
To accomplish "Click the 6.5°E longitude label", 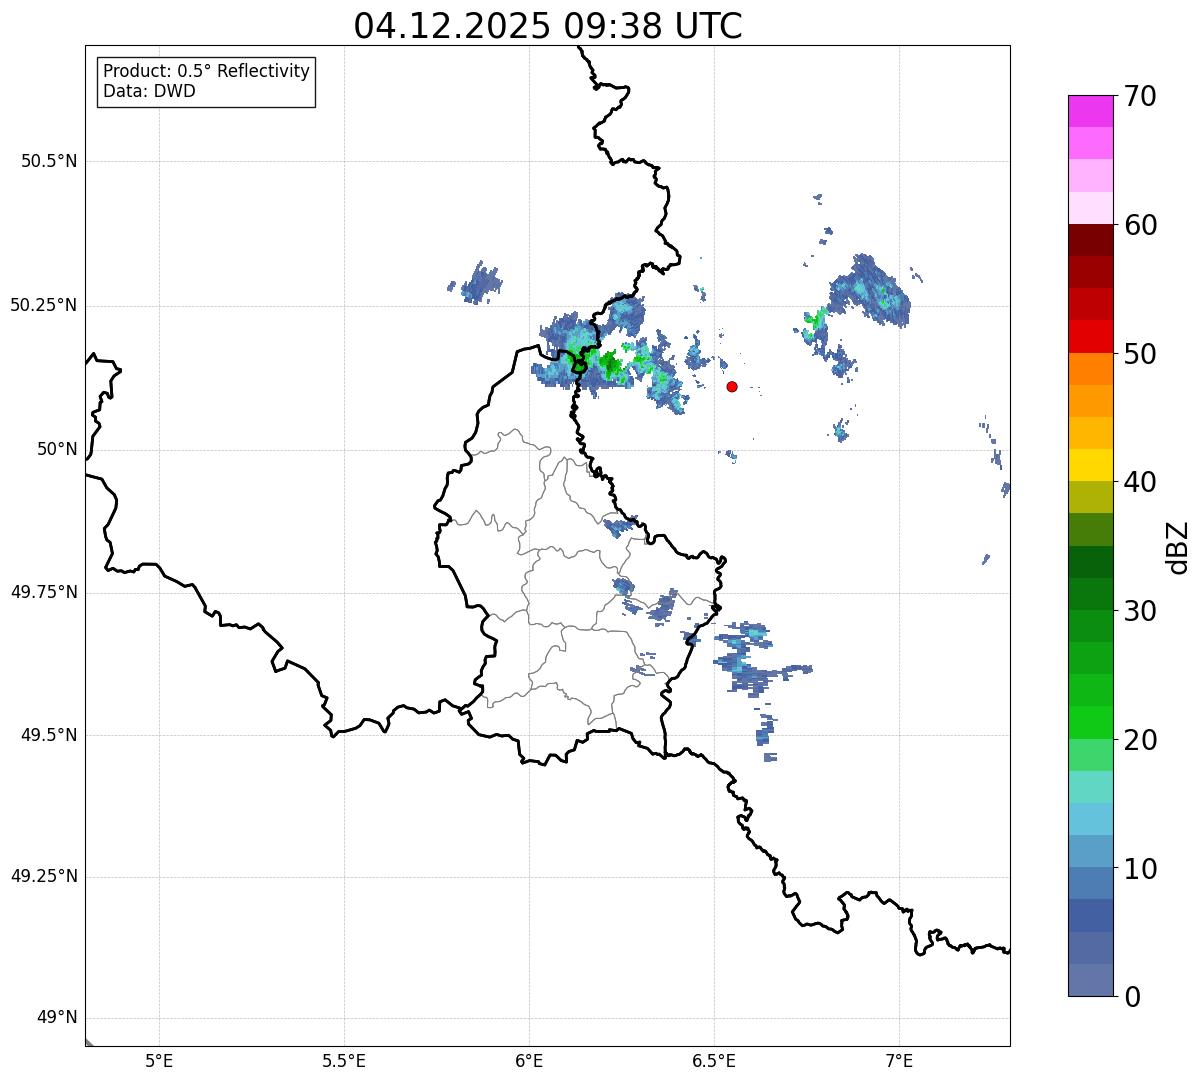I will [x=714, y=1061].
